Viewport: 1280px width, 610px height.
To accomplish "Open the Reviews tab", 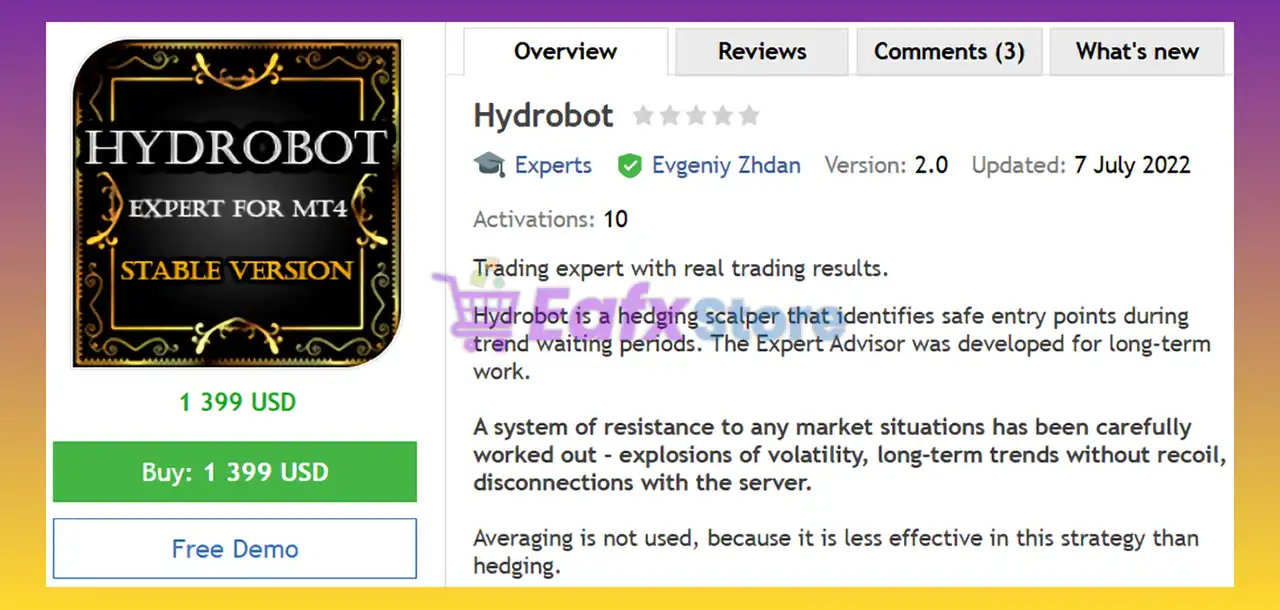I will (x=762, y=51).
